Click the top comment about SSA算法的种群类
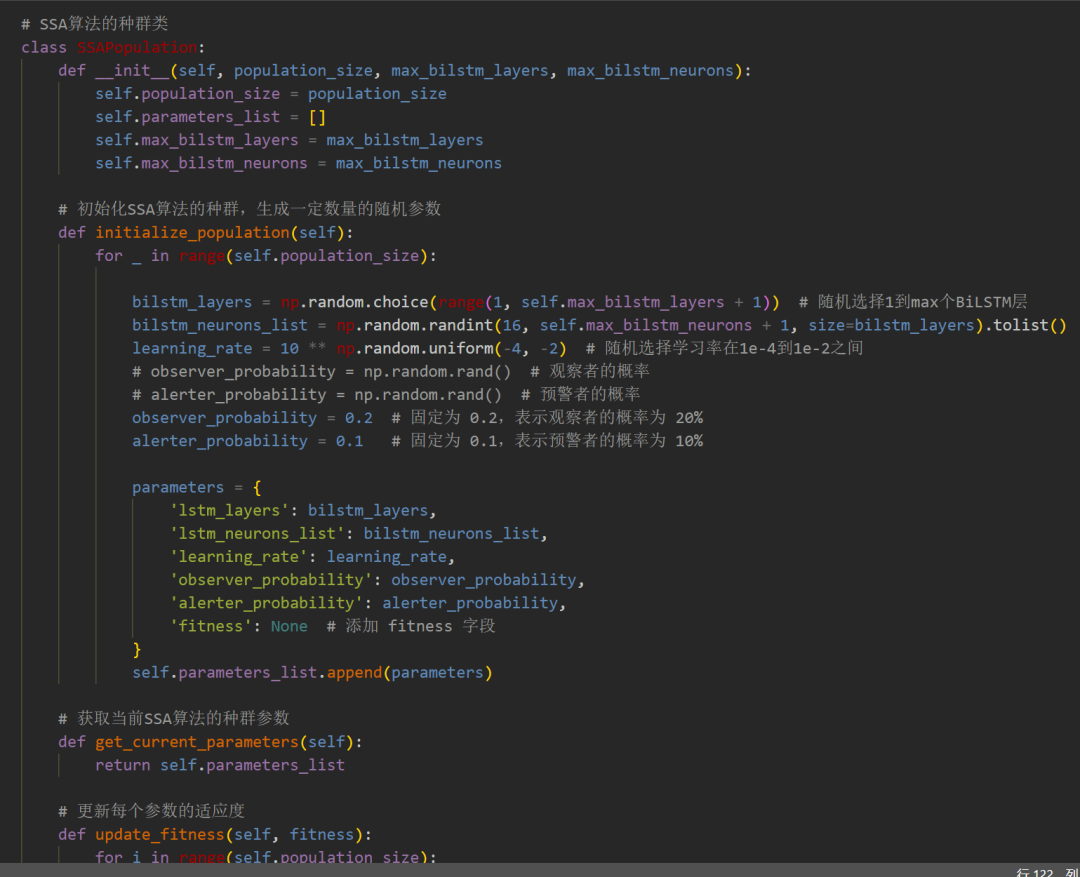Image resolution: width=1080 pixels, height=877 pixels. [x=101, y=24]
